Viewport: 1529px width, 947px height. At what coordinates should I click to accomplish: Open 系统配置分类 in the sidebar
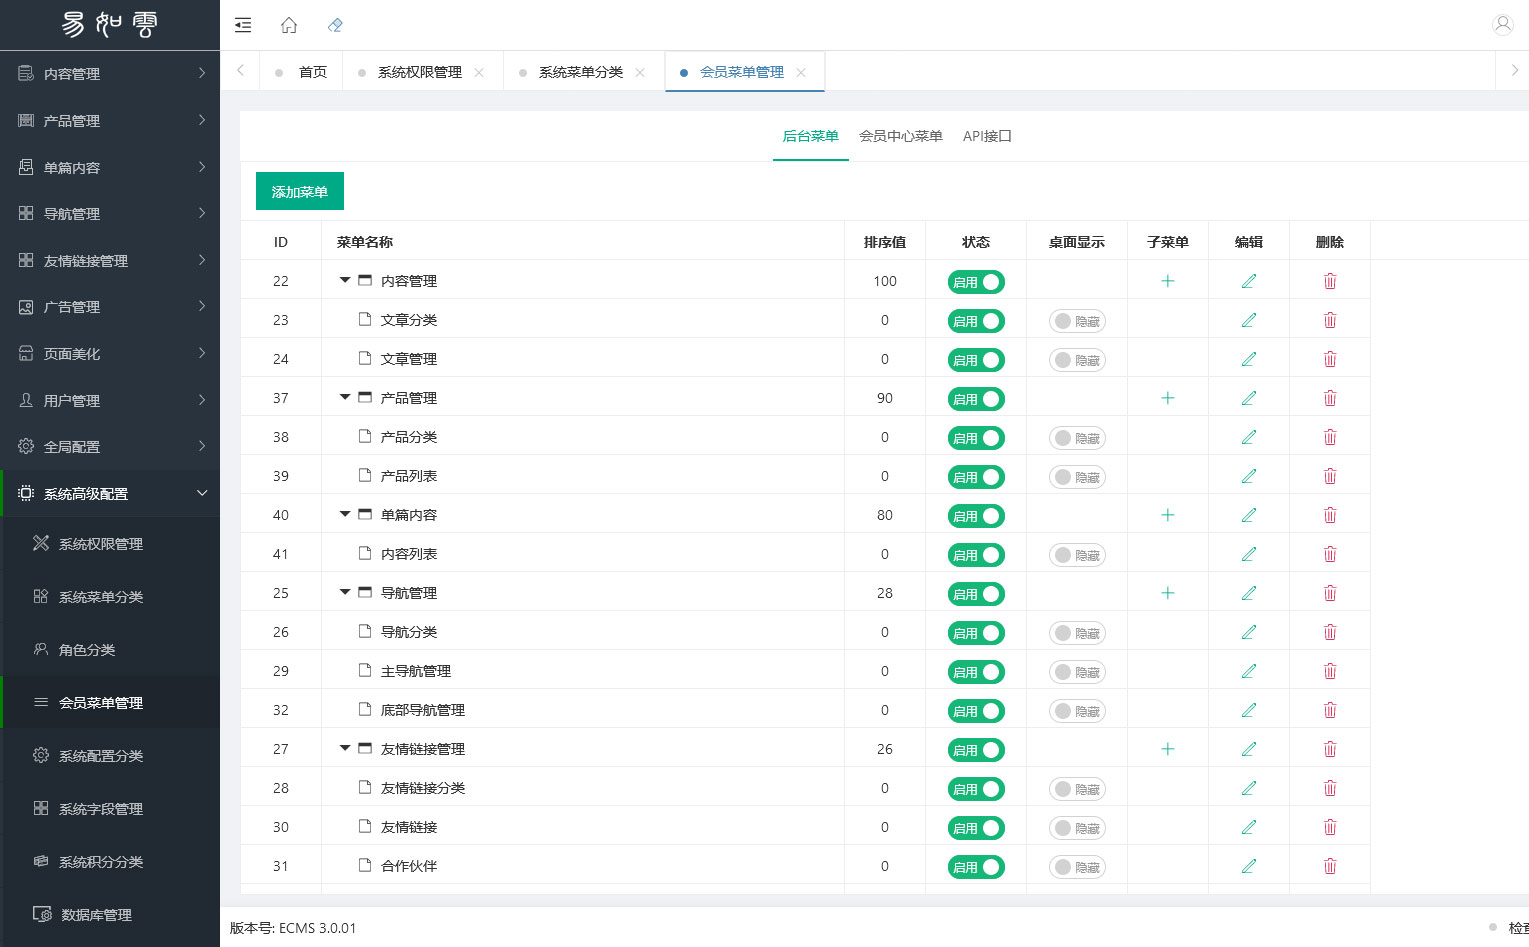coord(110,756)
